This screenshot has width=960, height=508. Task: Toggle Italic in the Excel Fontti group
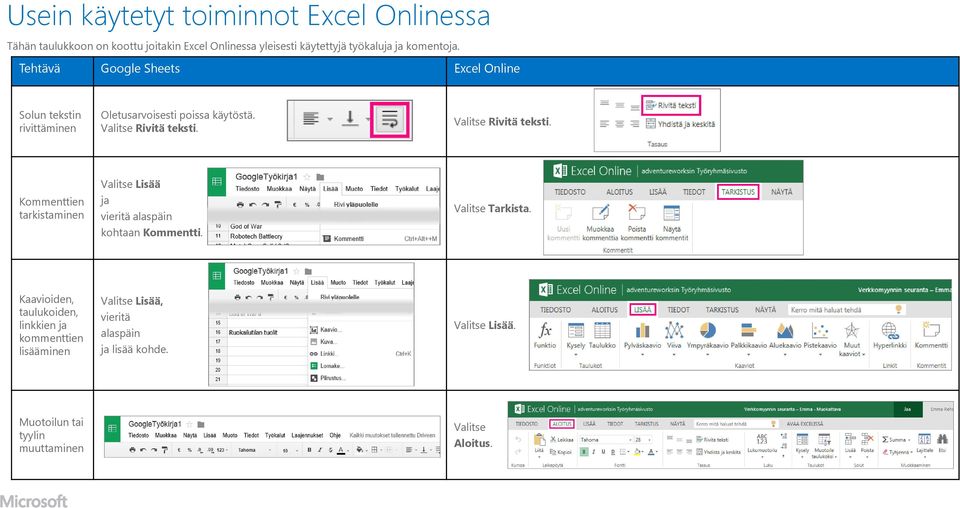593,452
